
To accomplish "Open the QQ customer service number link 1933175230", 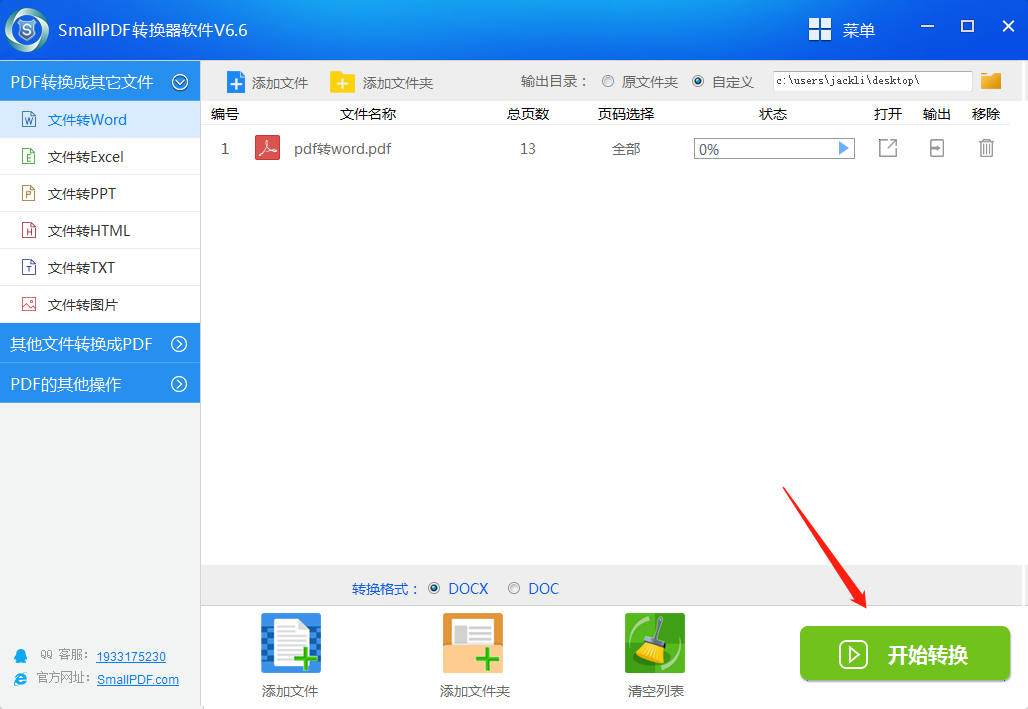I will pyautogui.click(x=131, y=657).
